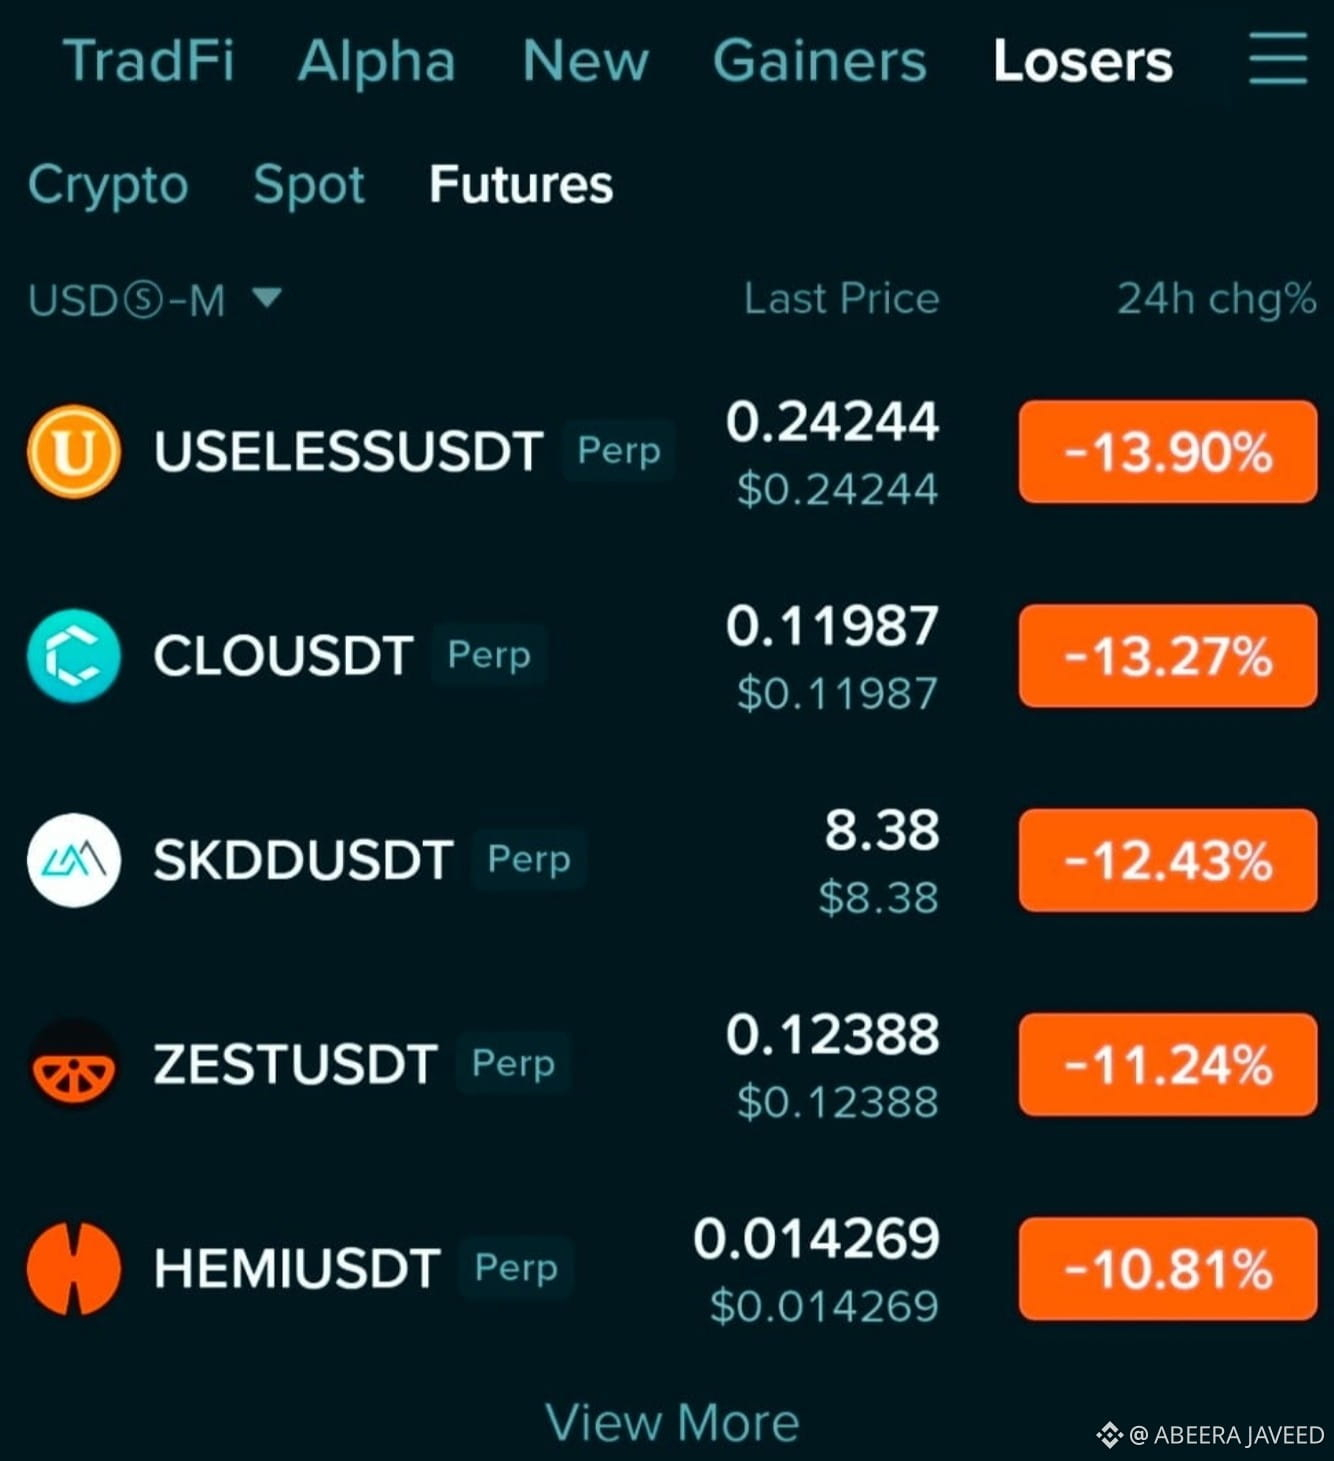This screenshot has width=1334, height=1461.
Task: Toggle the -13.90% change badge
Action: pos(1168,451)
